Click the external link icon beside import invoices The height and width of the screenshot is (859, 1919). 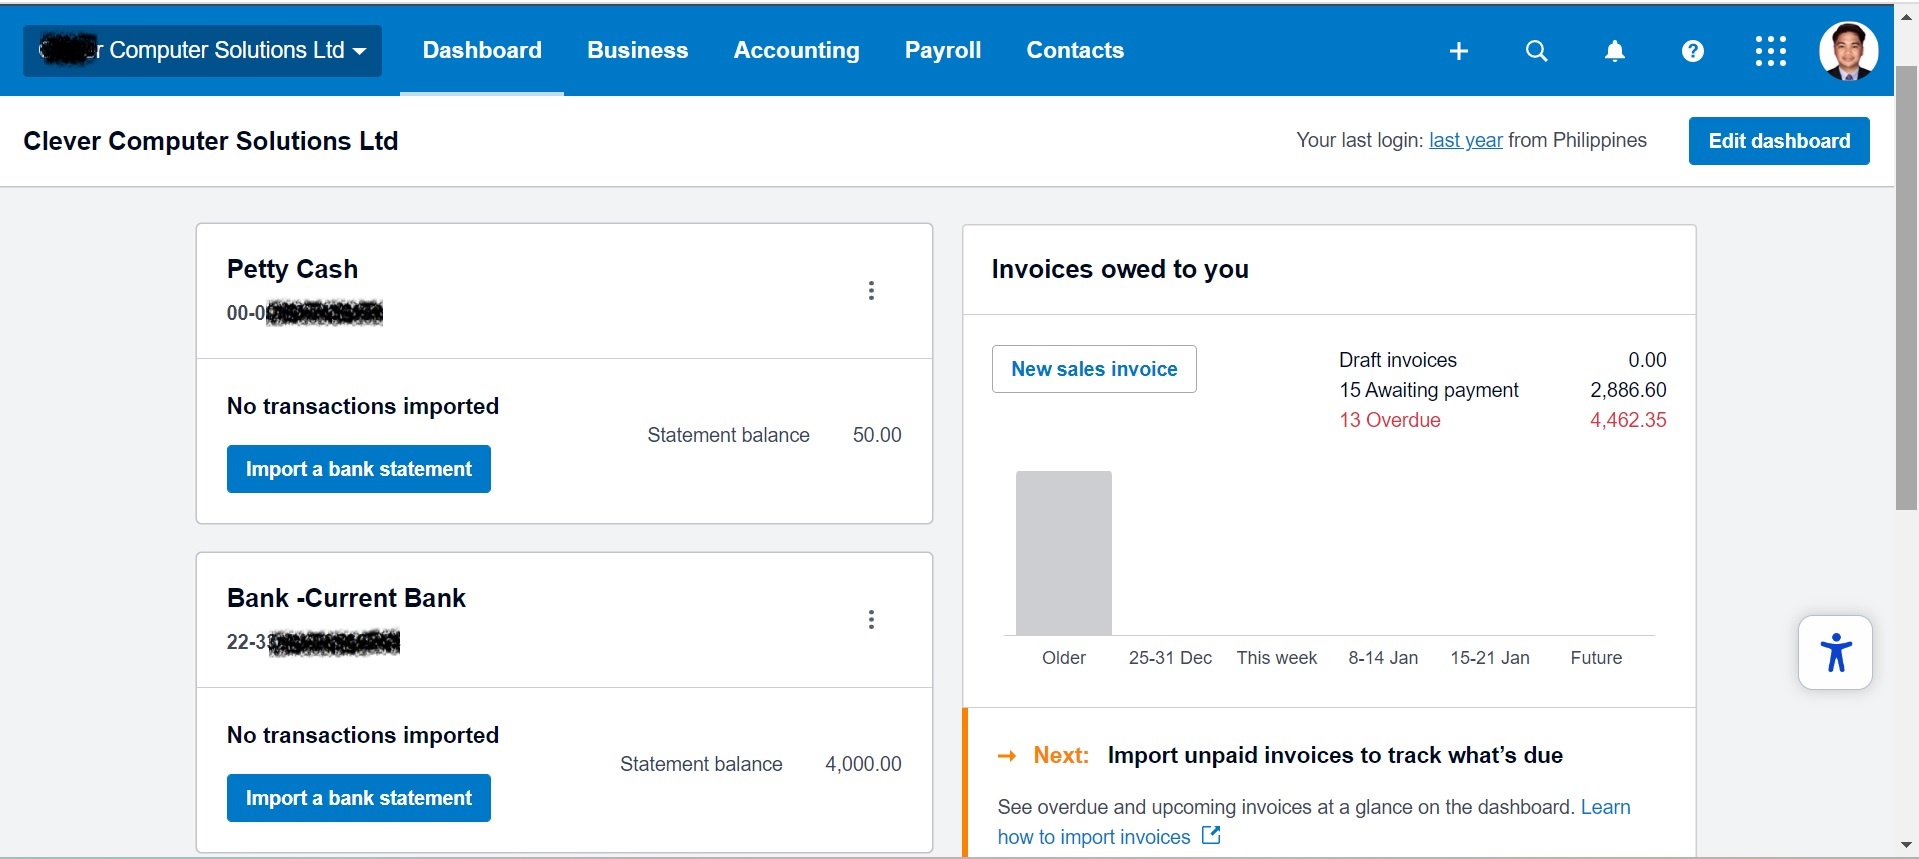click(1211, 835)
